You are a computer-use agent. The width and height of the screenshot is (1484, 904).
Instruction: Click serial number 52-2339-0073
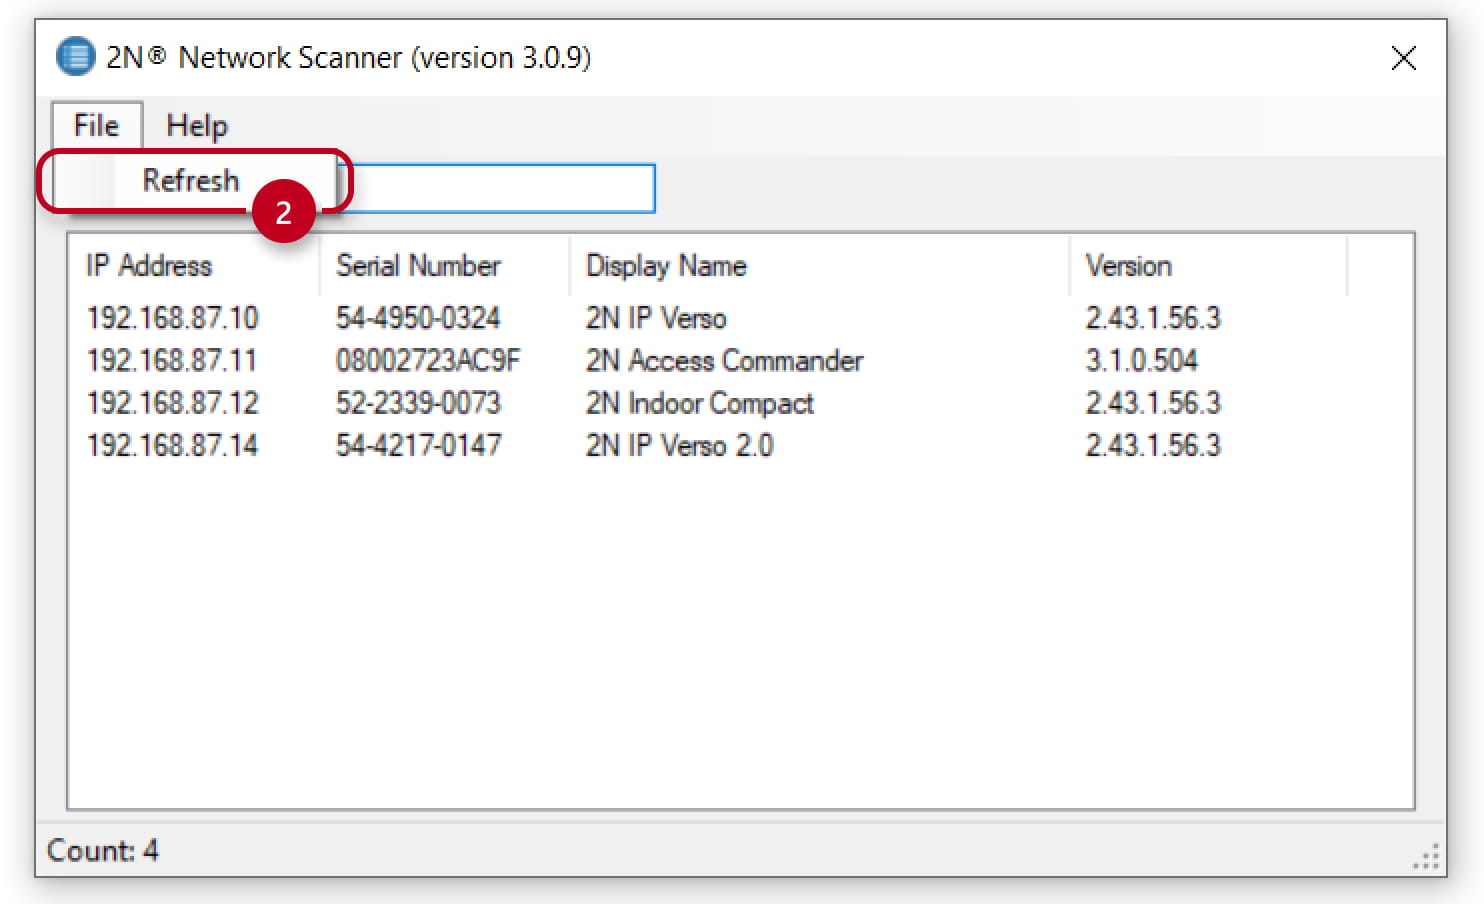click(418, 403)
